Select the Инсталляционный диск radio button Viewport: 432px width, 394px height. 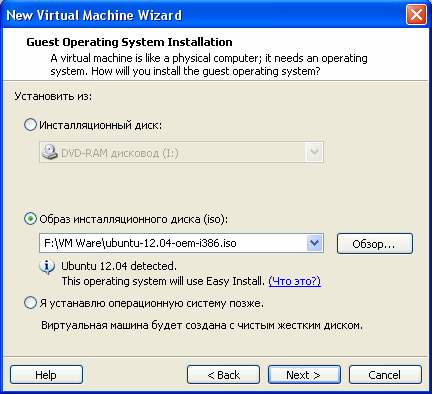coord(30,125)
